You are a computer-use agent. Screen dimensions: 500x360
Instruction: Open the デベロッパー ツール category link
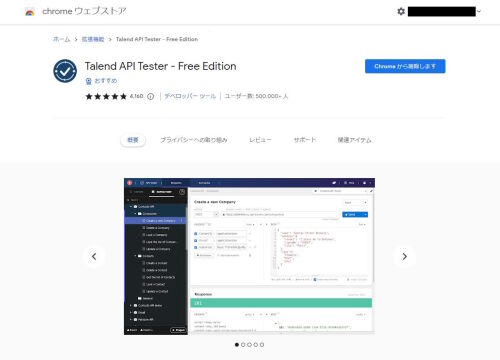pos(190,96)
